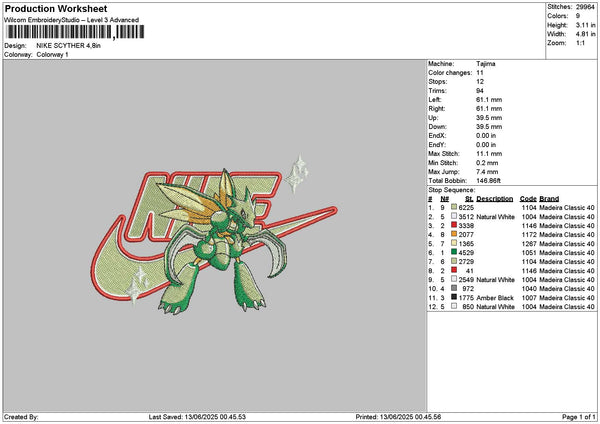Viewport: 600px width, 424px height.
Task: Click the 'Right:' label
Action: [437, 109]
